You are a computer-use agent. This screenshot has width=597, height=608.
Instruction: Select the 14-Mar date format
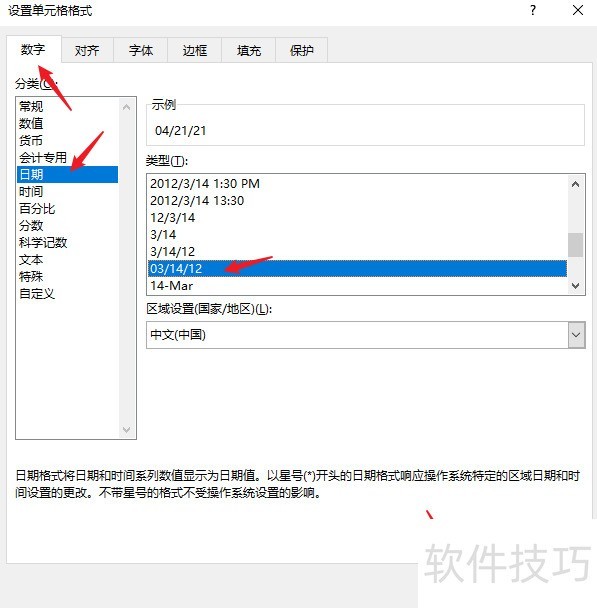pos(172,286)
